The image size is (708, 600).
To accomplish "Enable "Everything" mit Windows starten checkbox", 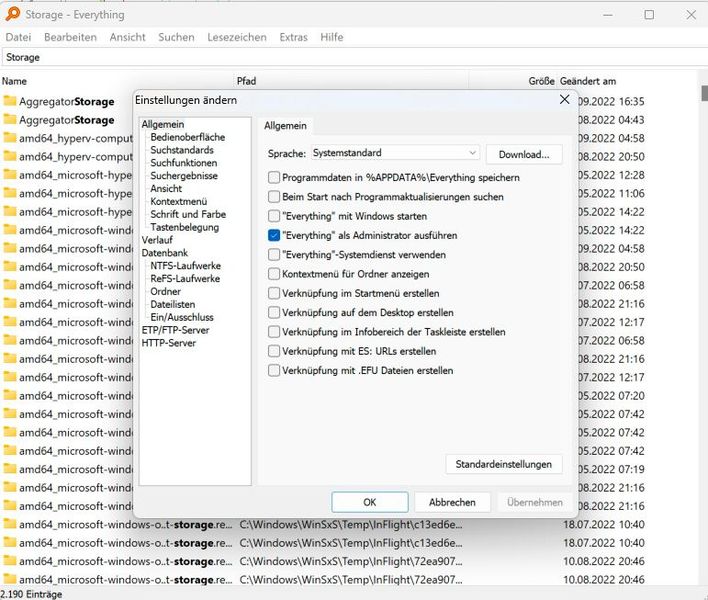I will click(274, 216).
